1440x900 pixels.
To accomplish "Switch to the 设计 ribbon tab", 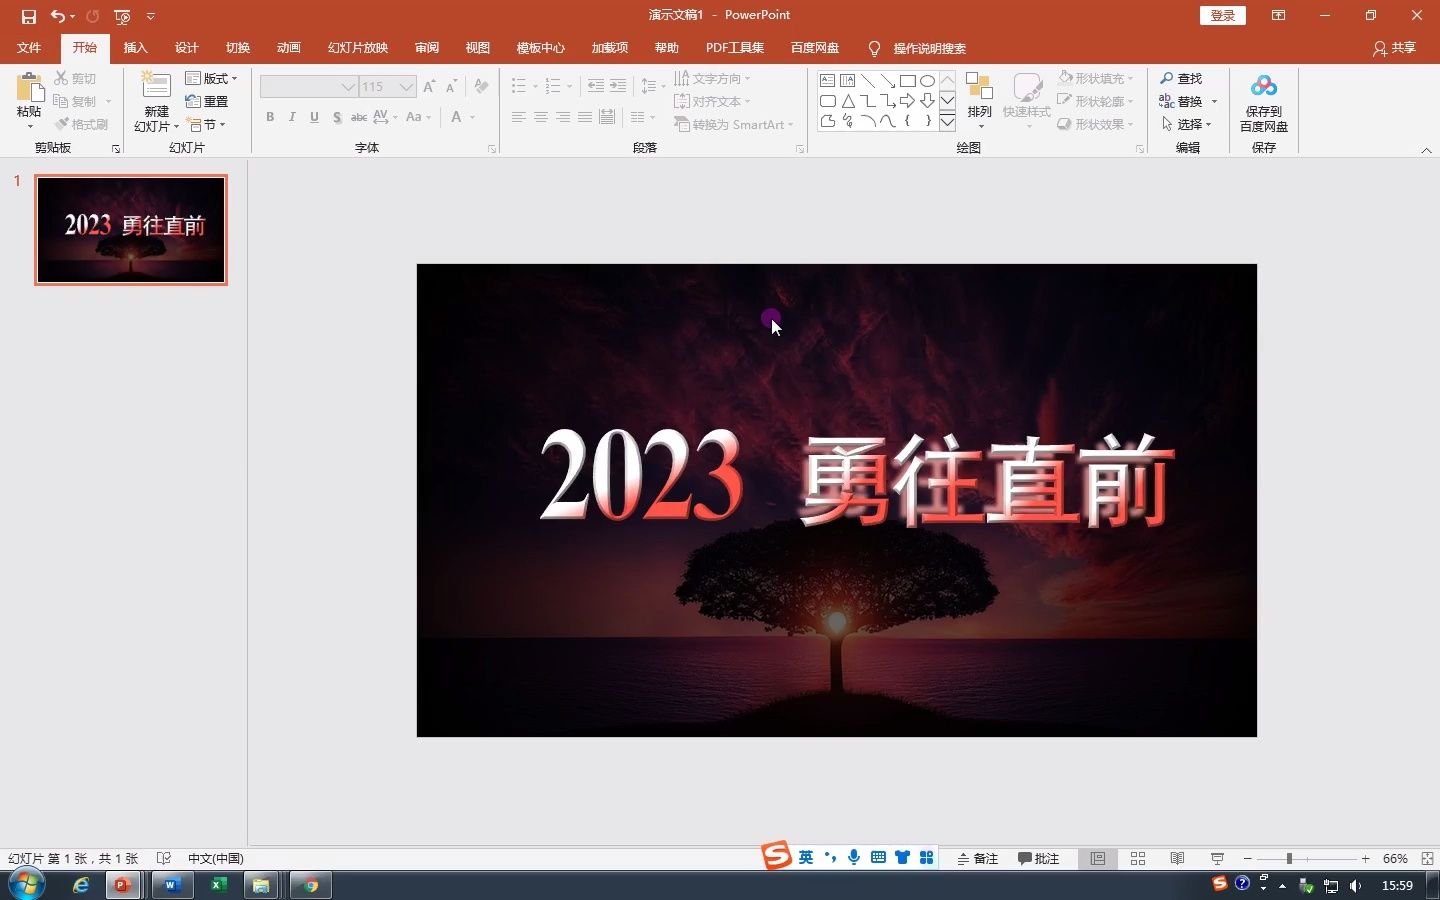I will click(186, 47).
